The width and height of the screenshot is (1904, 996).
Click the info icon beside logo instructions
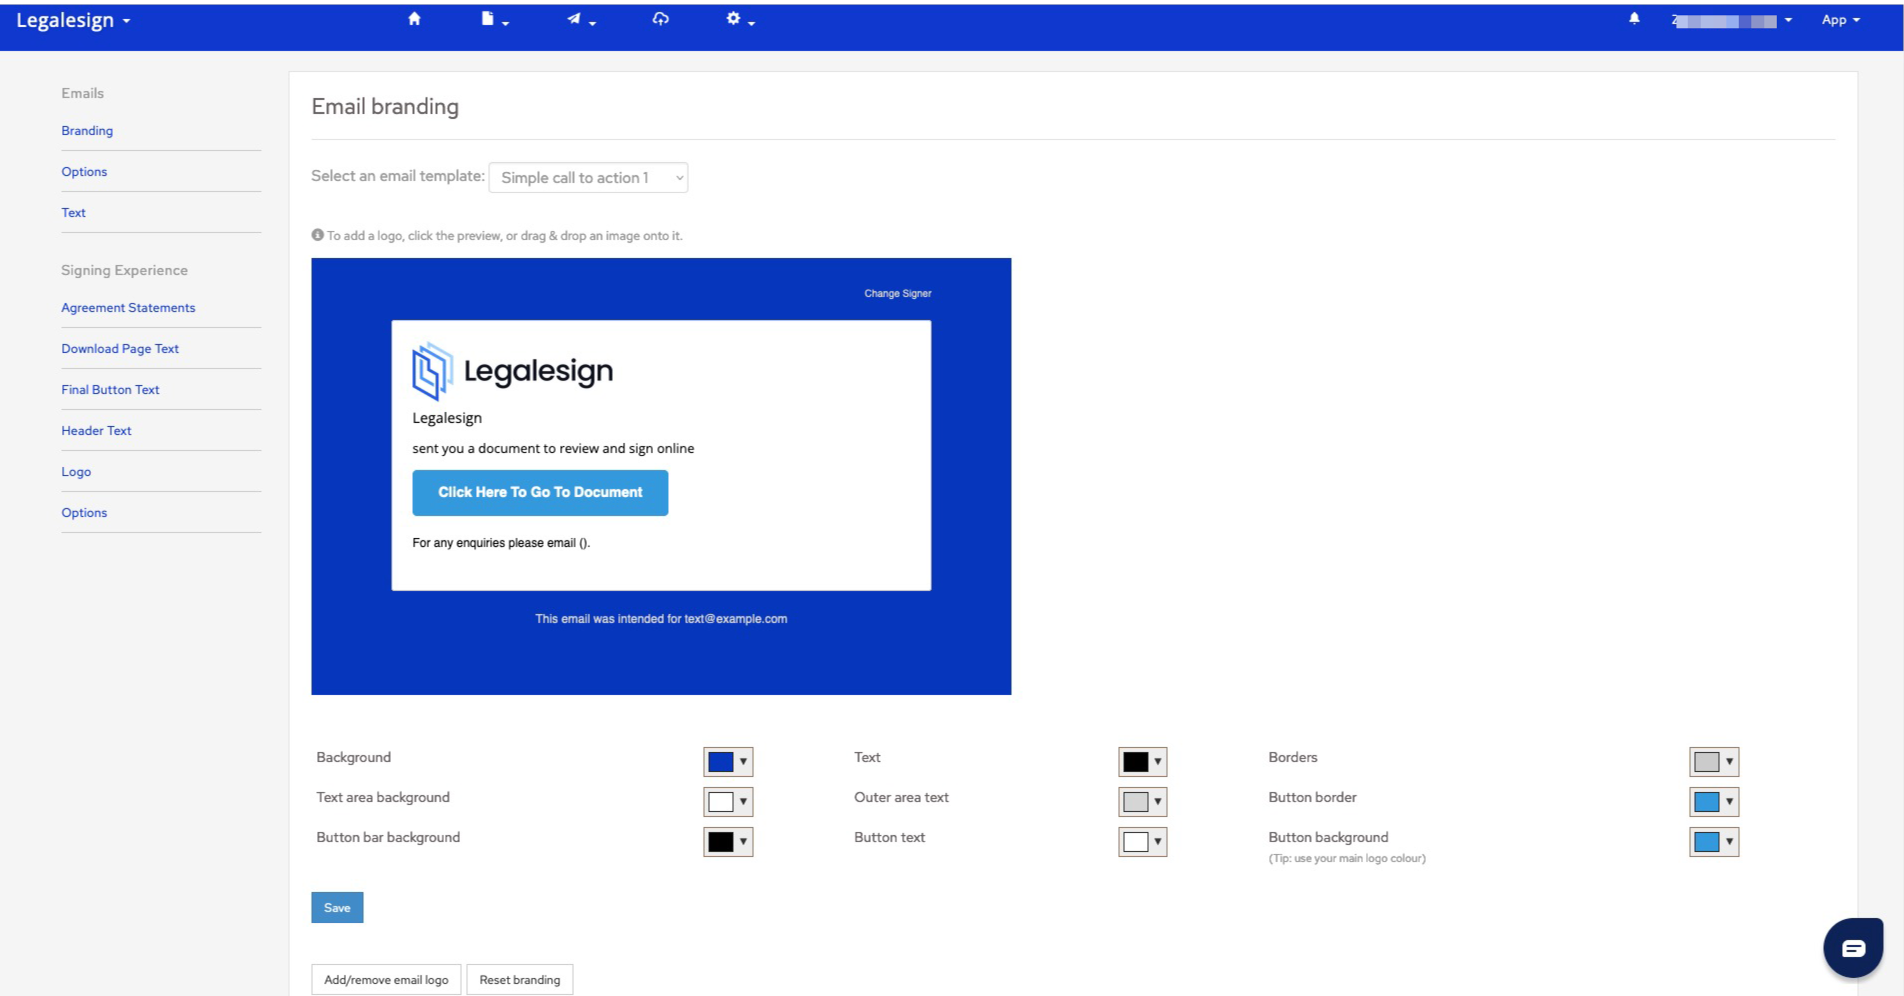coord(317,235)
